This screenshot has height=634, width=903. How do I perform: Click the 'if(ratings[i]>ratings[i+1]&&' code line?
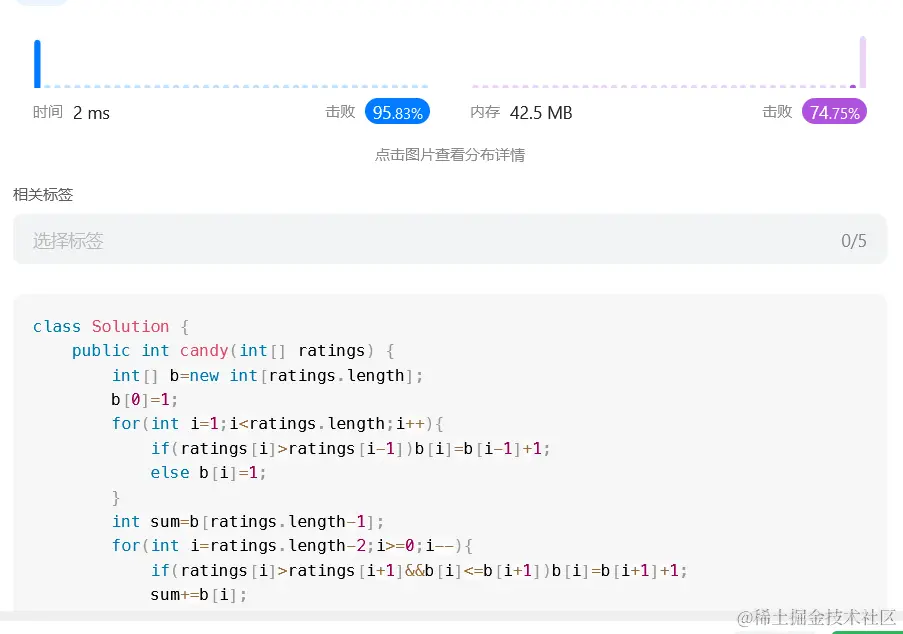coord(419,571)
